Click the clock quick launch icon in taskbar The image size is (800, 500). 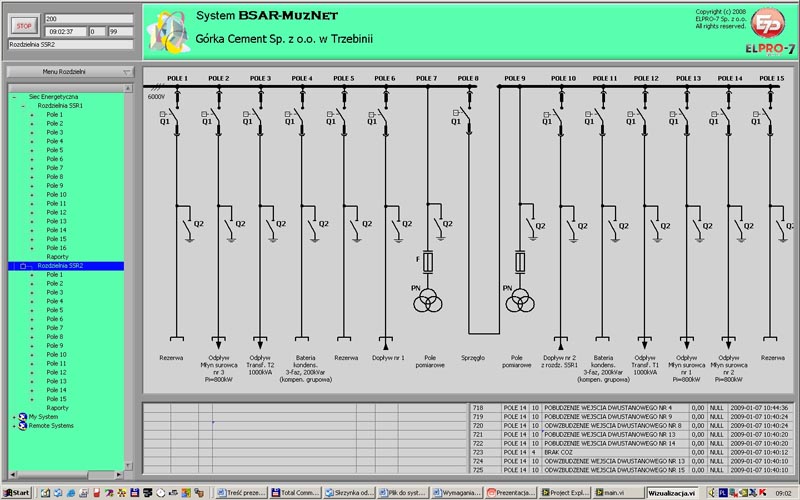coord(161,493)
